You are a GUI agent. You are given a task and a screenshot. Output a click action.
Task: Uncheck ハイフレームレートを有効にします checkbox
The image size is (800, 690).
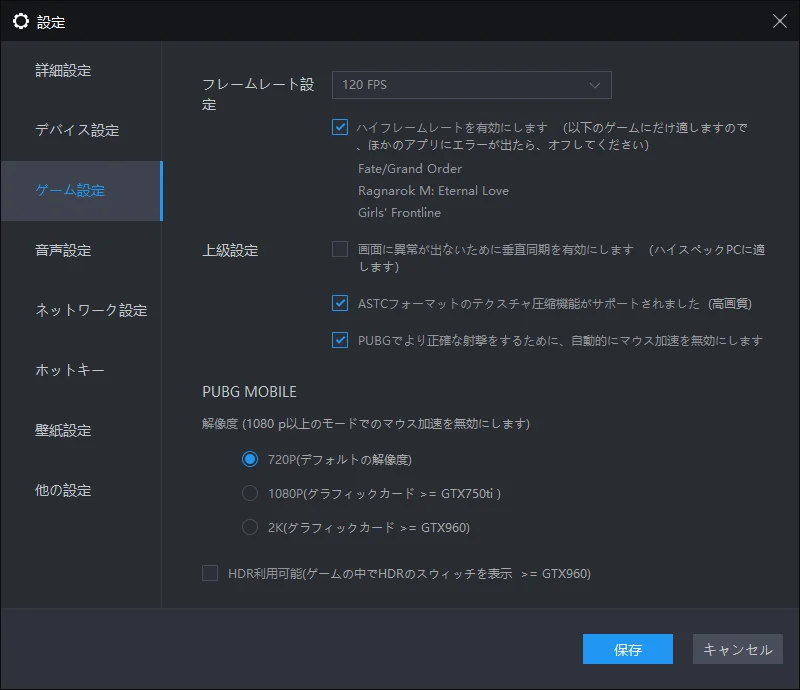point(340,127)
